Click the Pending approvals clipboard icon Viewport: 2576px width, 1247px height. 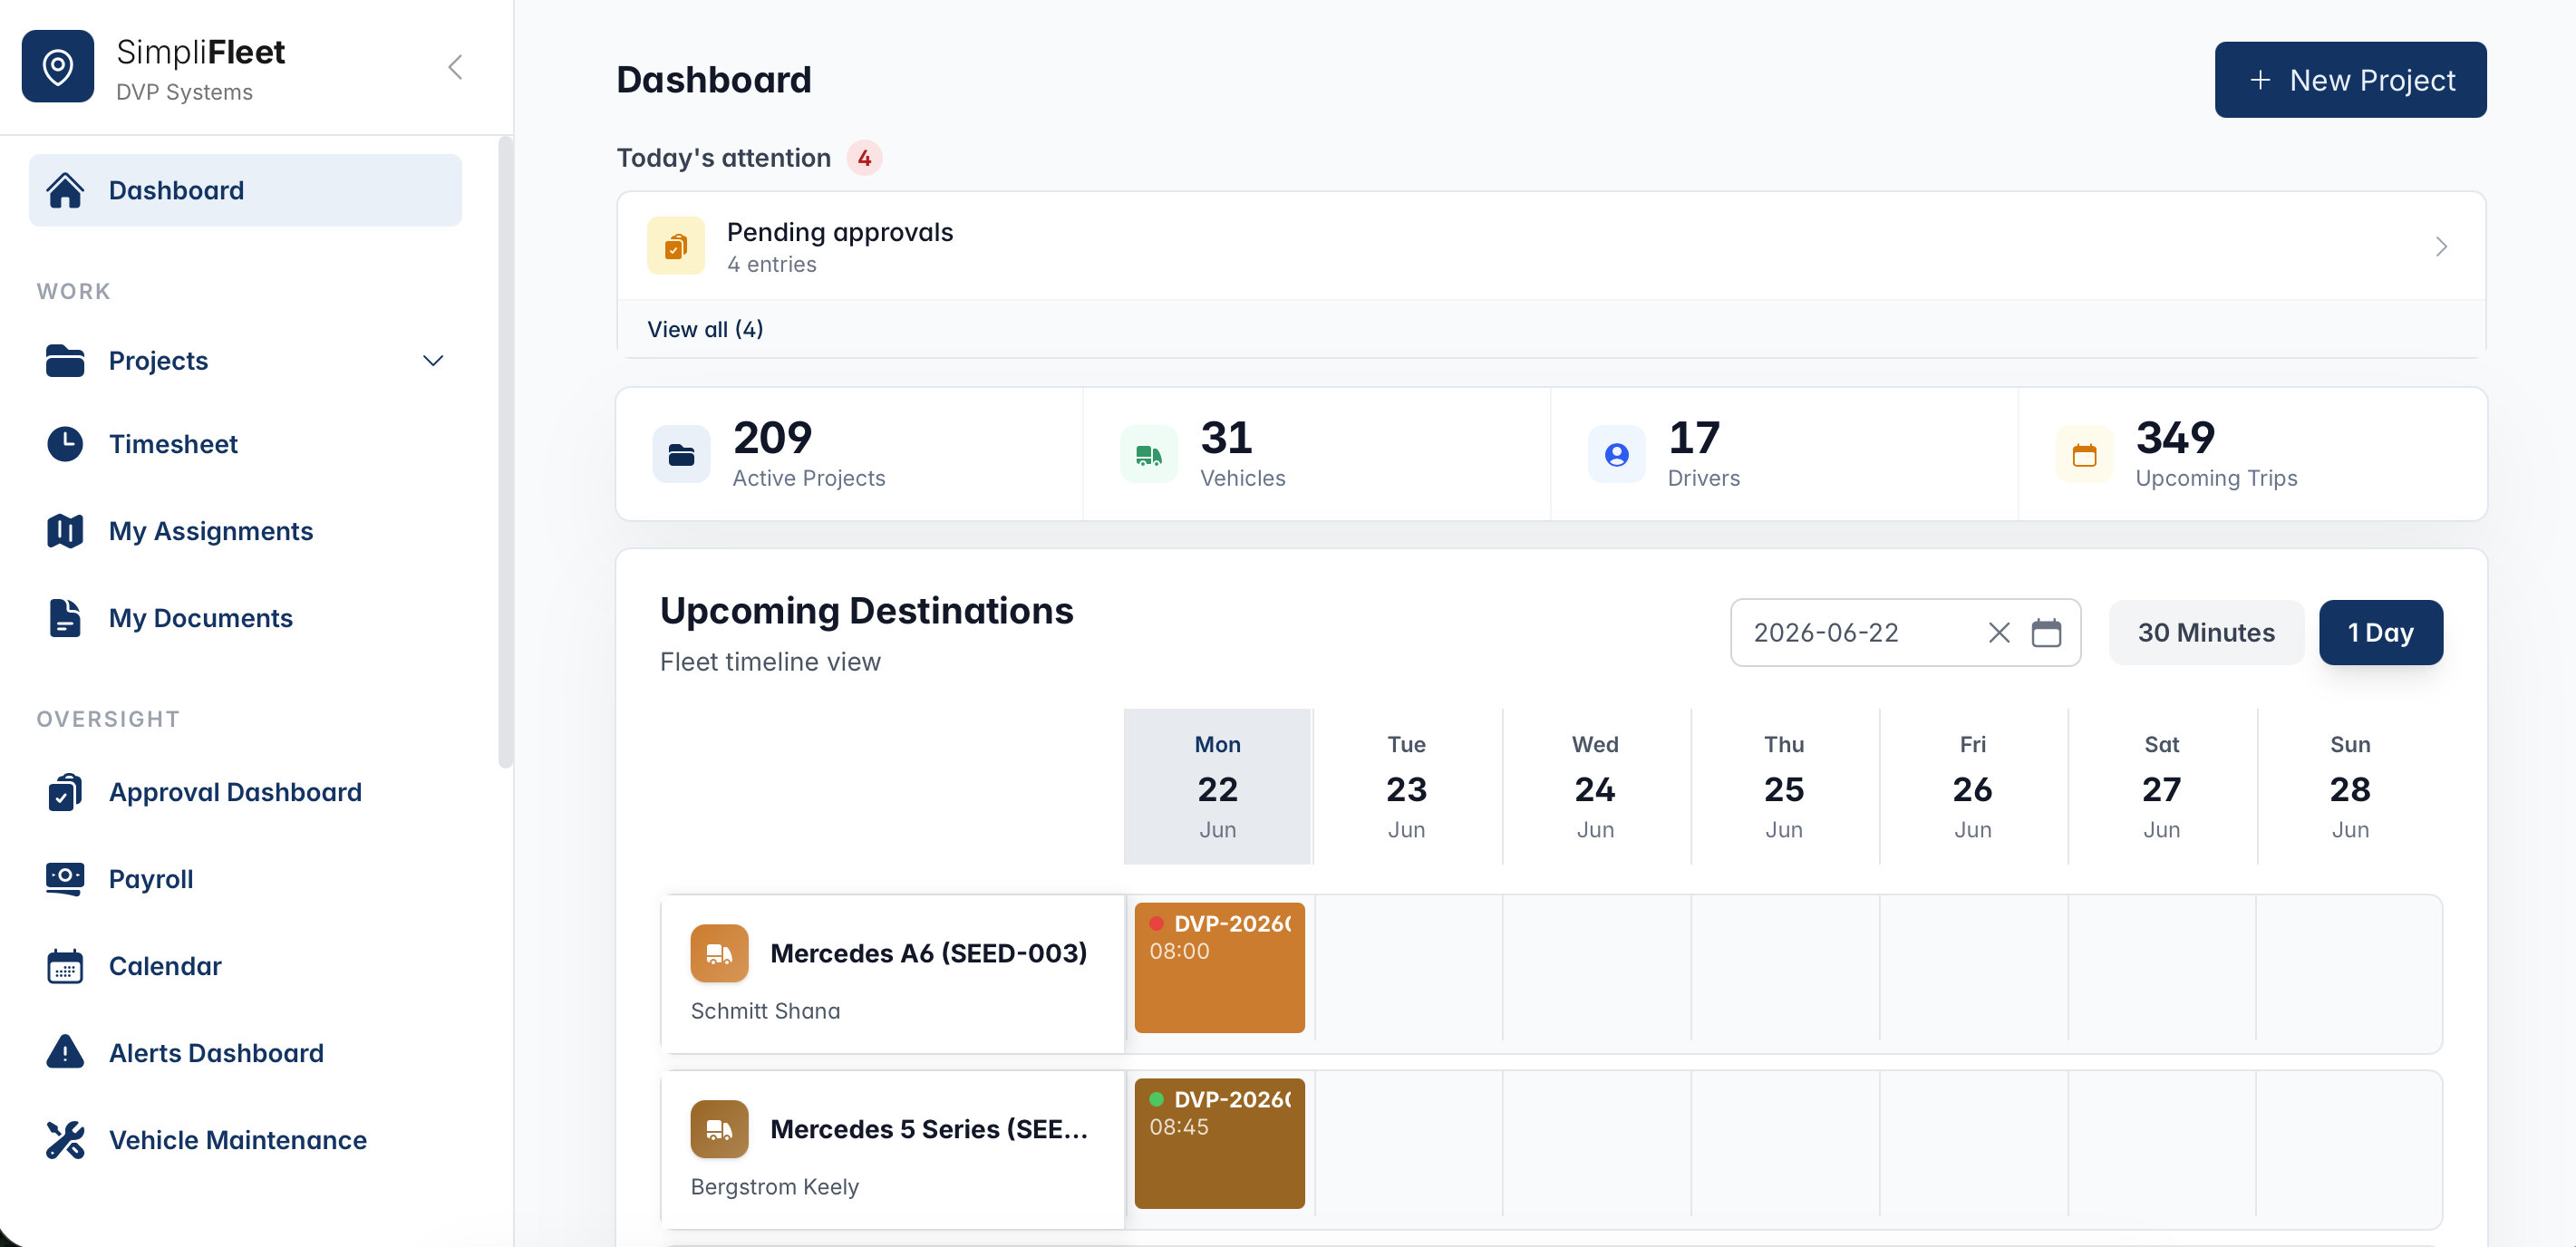coord(676,246)
